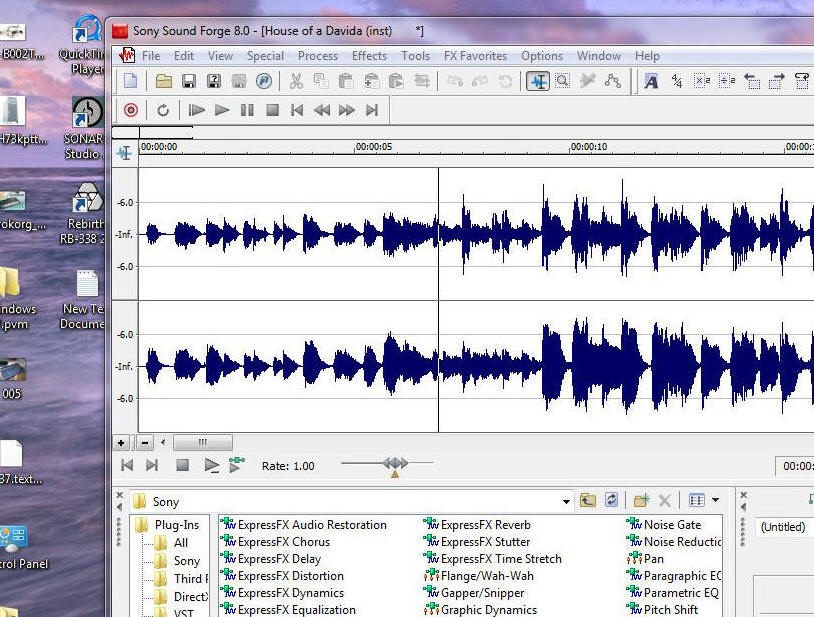Open the FX Favorites menu

coord(475,56)
